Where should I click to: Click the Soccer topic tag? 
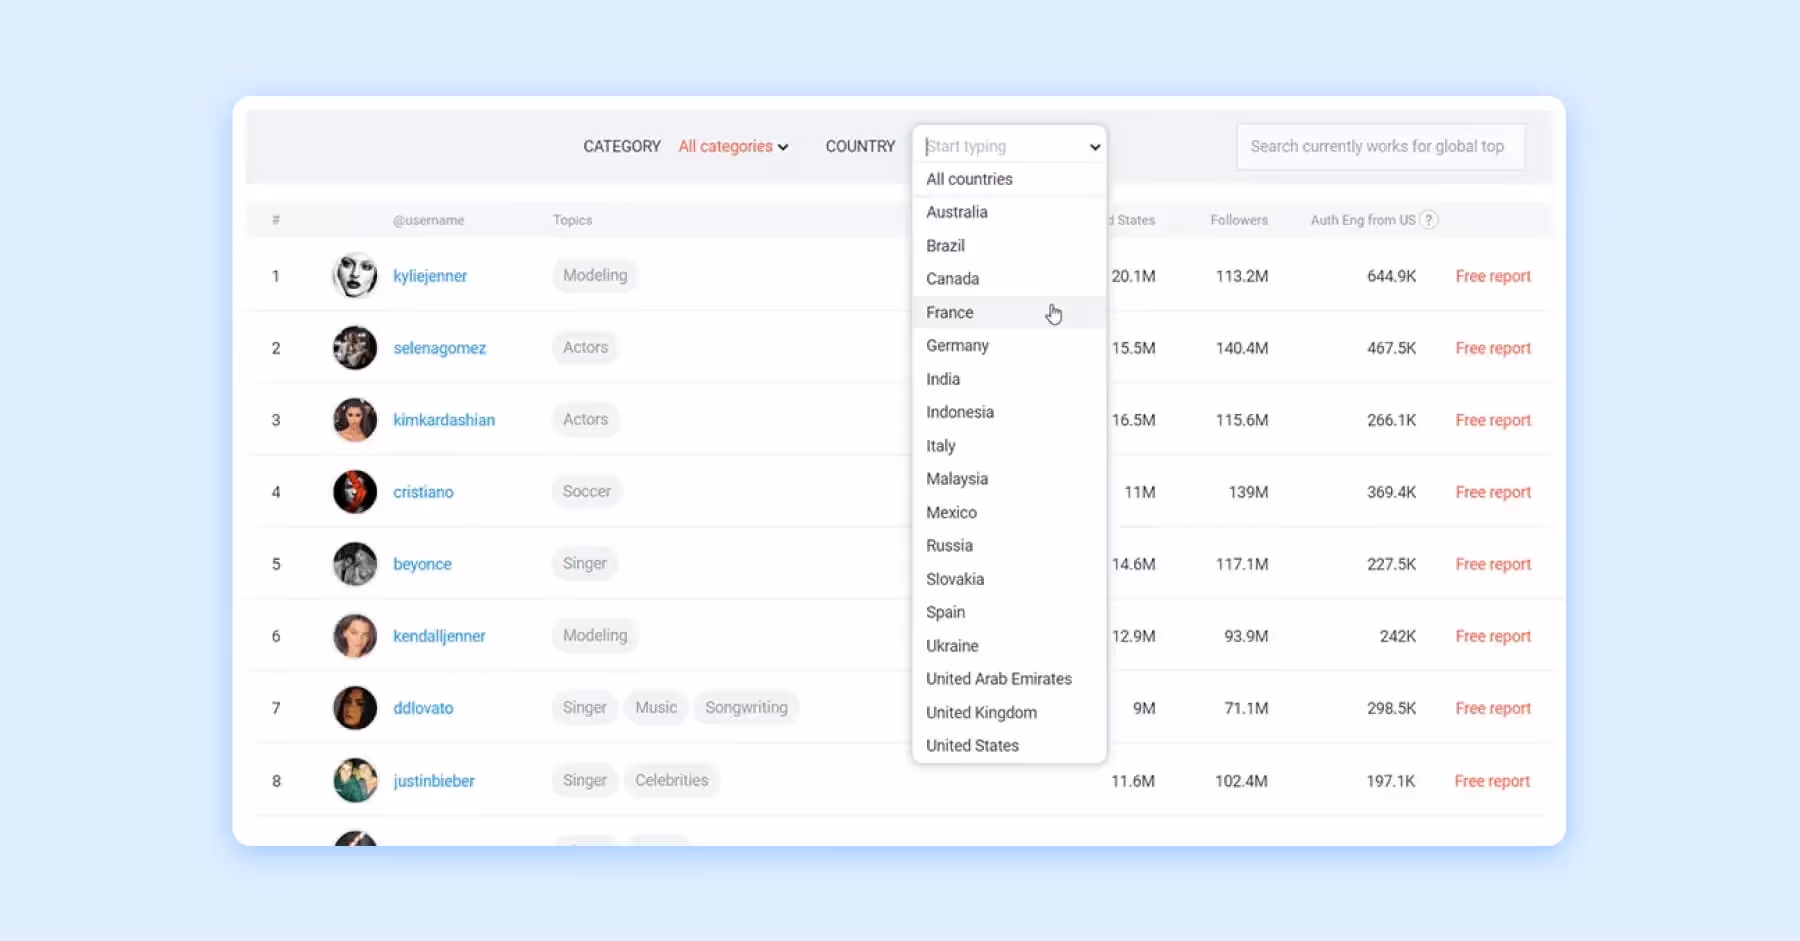[586, 491]
